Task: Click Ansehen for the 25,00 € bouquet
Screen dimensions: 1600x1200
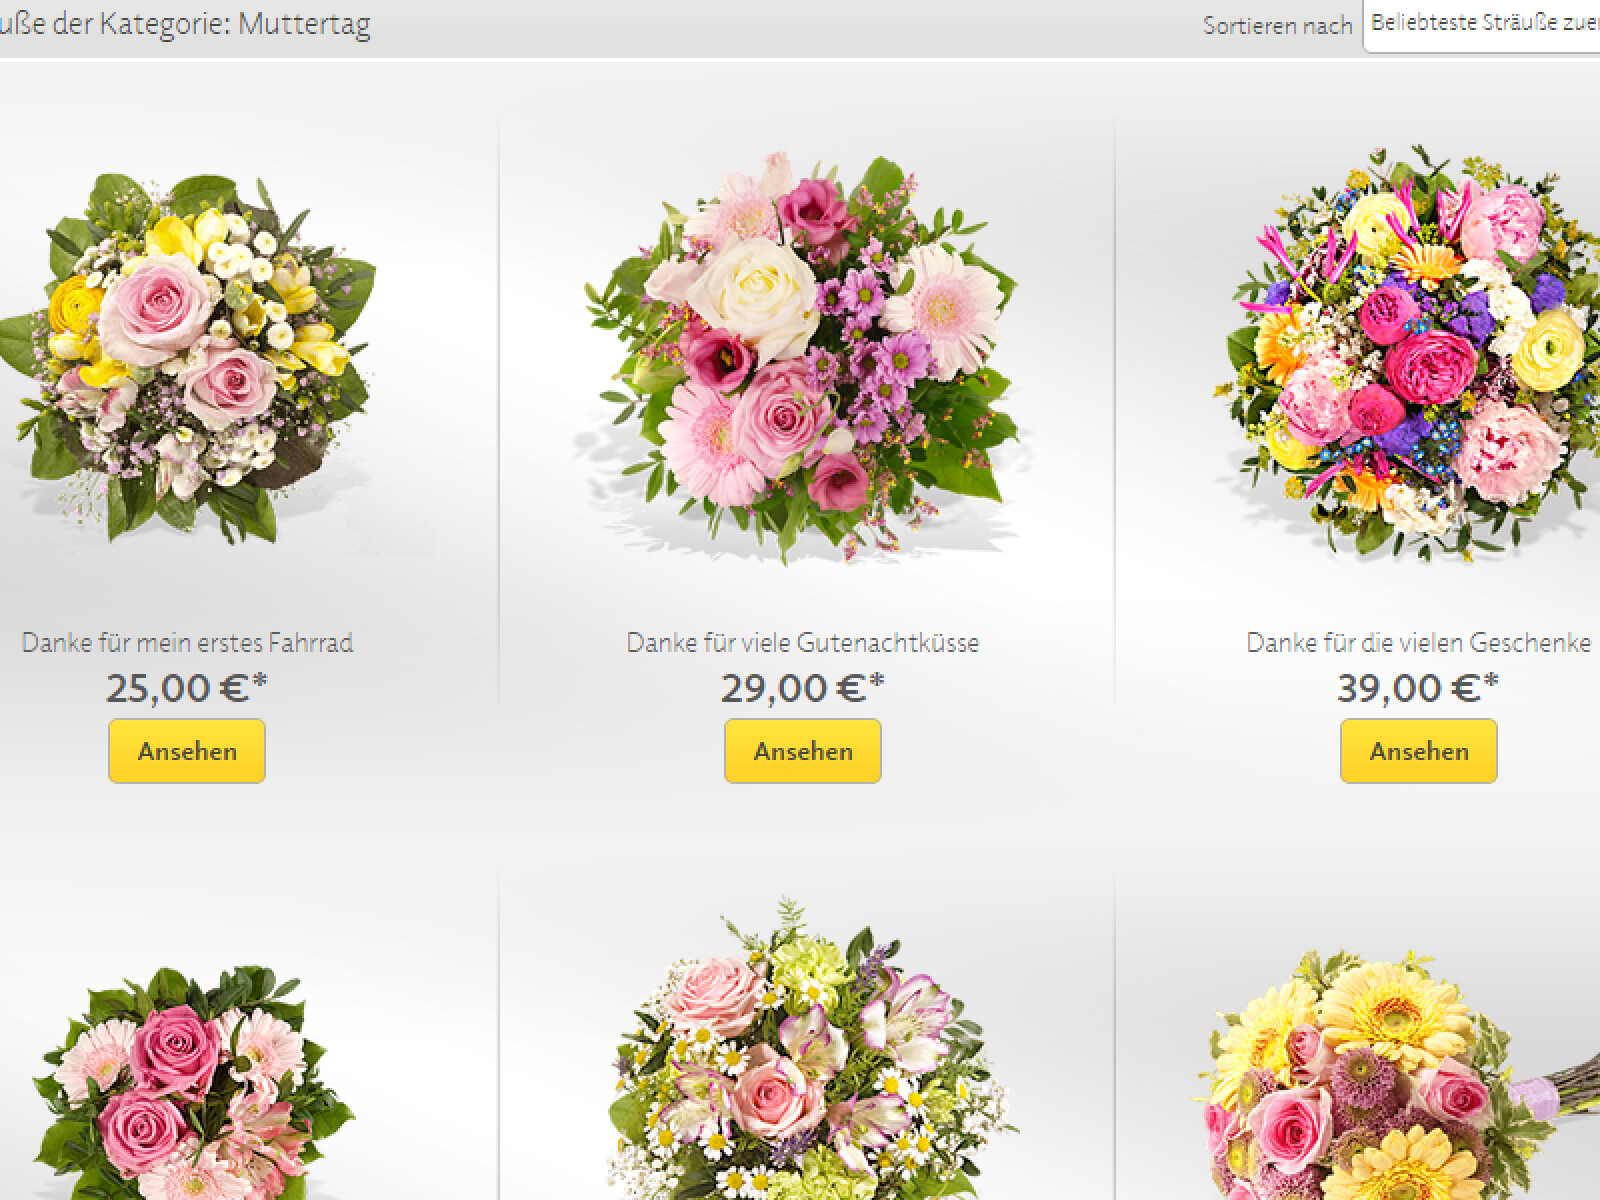Action: (x=187, y=751)
